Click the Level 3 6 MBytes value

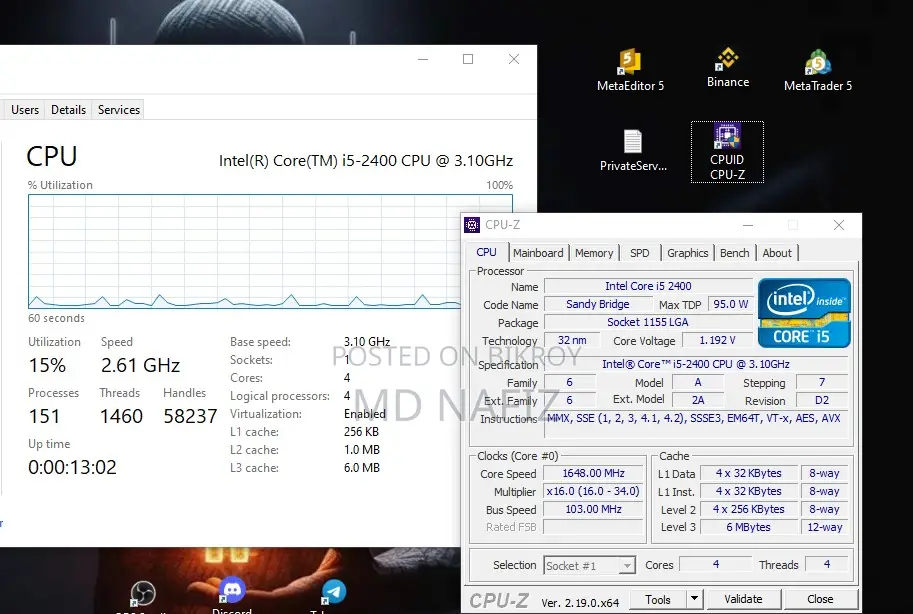(748, 527)
